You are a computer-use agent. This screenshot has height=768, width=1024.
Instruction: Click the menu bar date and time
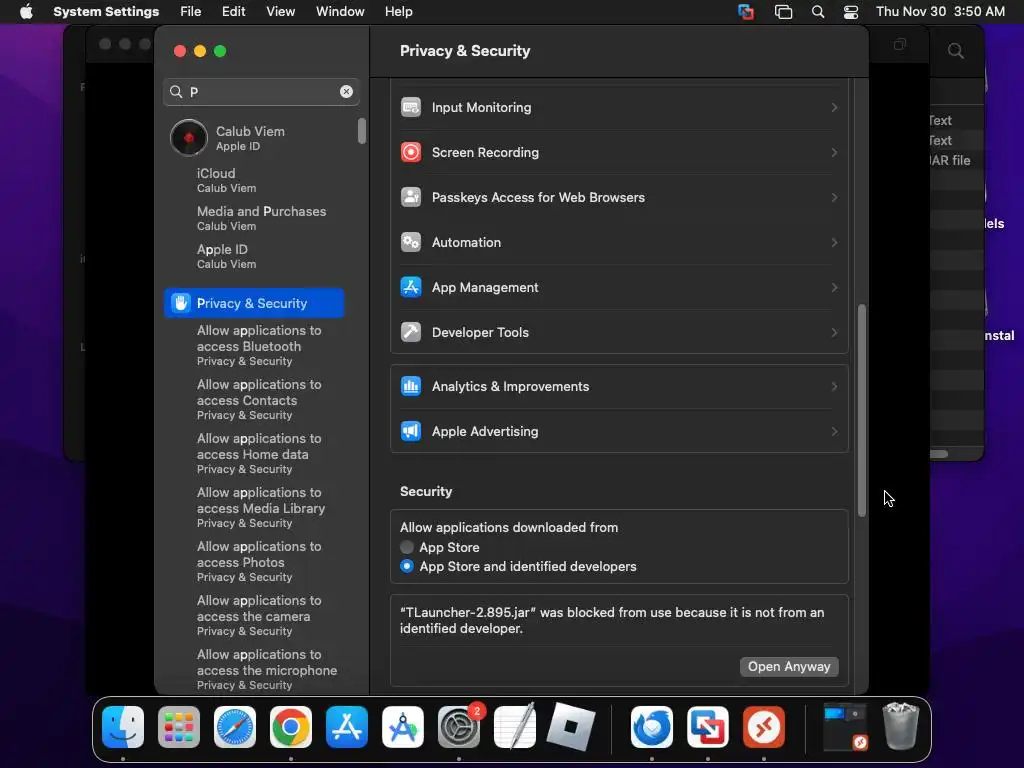[x=940, y=12]
